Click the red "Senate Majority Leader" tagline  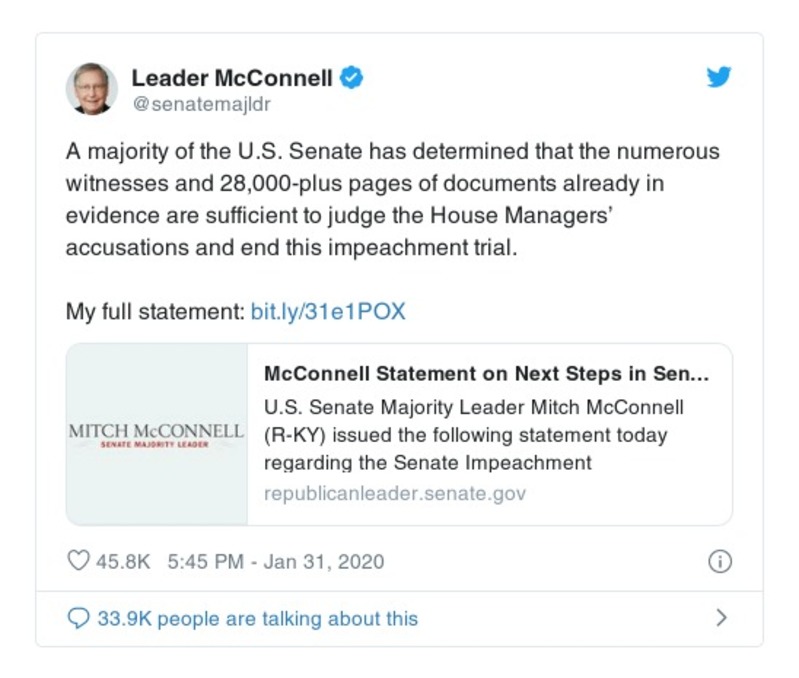point(156,444)
